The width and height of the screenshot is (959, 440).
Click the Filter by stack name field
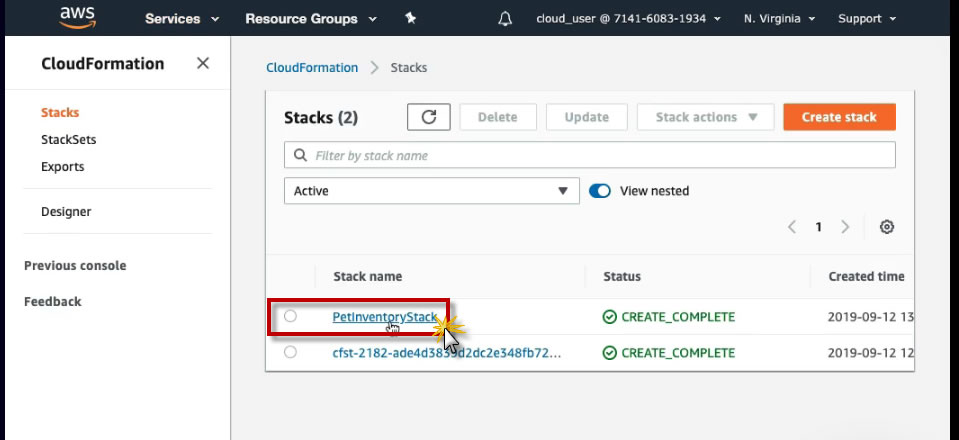click(x=600, y=156)
